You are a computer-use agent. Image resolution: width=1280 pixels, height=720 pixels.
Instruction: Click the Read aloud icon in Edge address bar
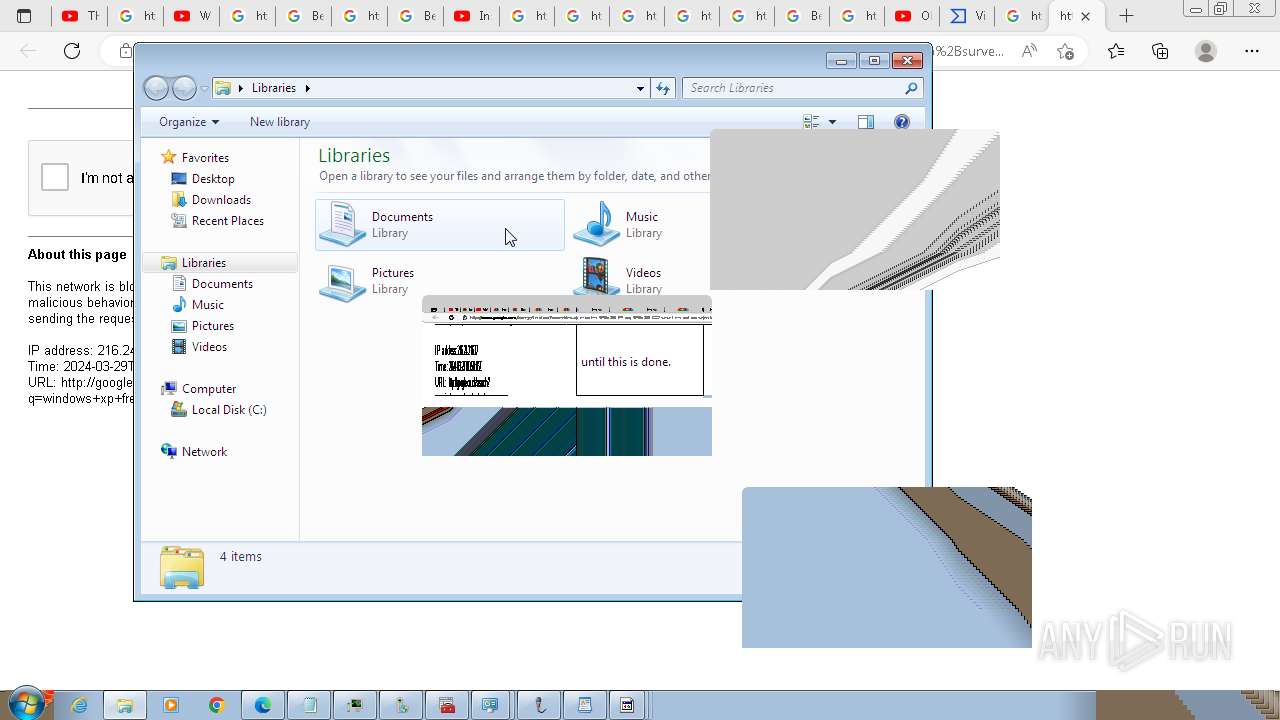(1029, 51)
